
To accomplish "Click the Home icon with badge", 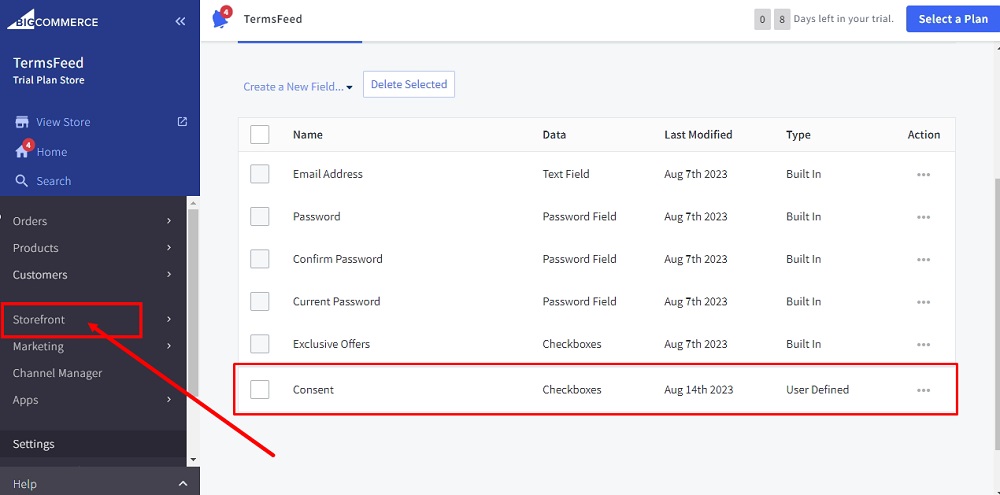I will (22, 150).
